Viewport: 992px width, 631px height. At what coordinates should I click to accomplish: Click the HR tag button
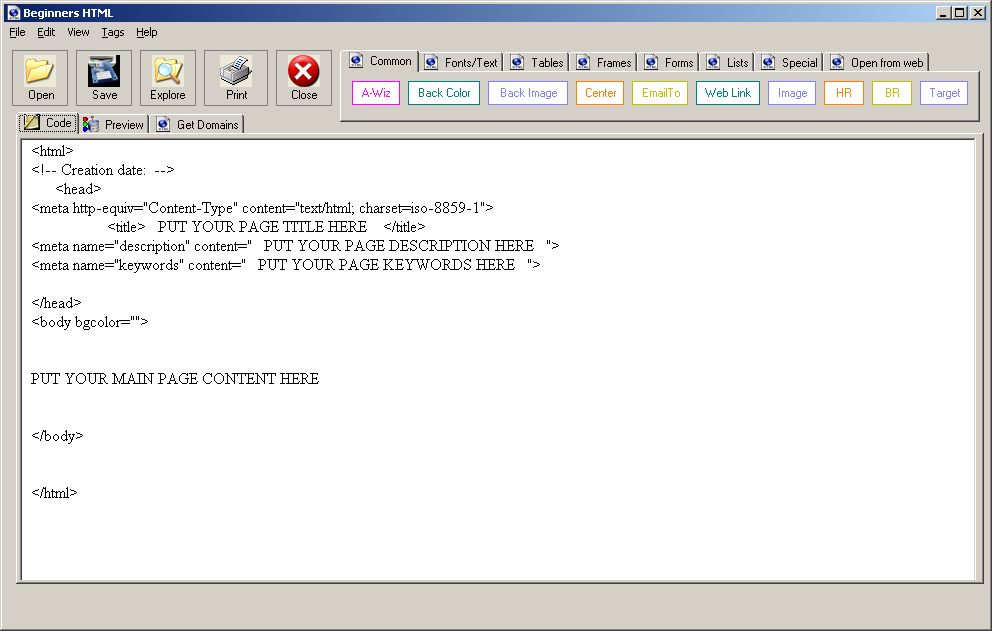click(843, 93)
